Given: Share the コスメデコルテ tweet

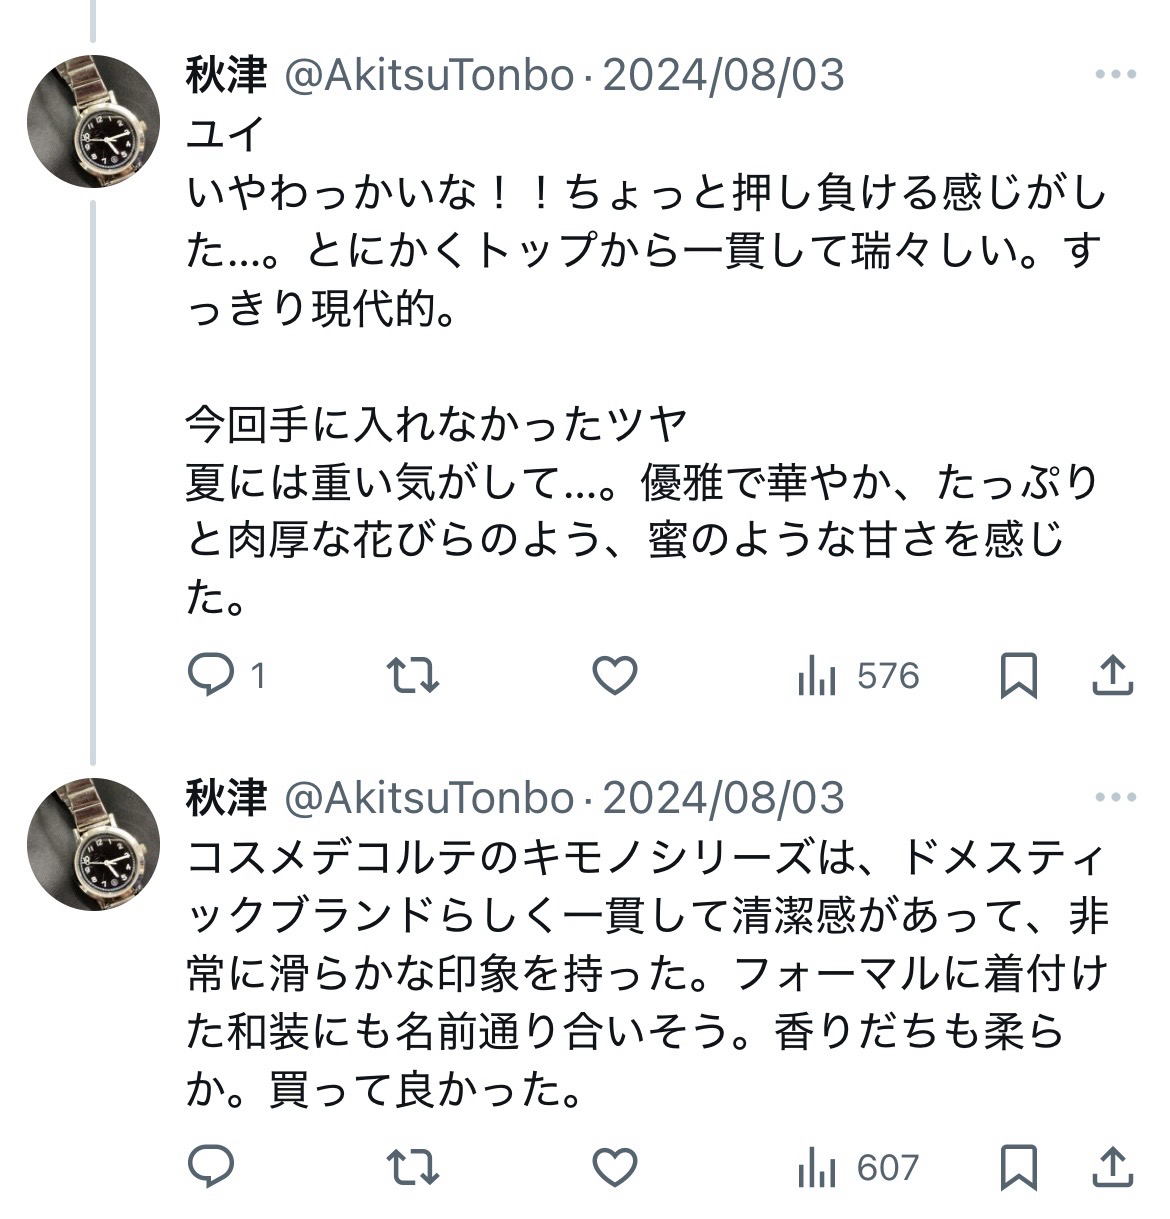Looking at the screenshot, I should point(1112,1168).
